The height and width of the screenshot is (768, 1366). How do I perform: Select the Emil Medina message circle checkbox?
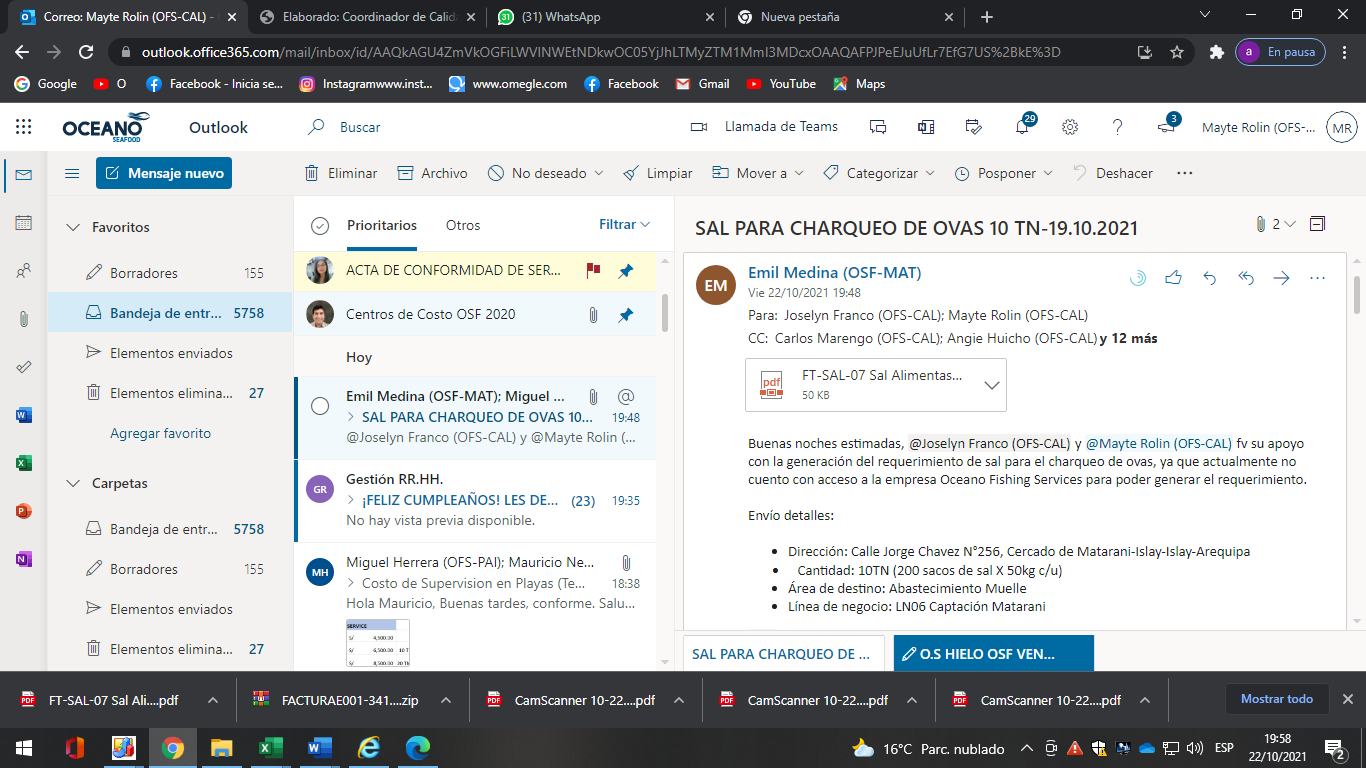point(320,405)
